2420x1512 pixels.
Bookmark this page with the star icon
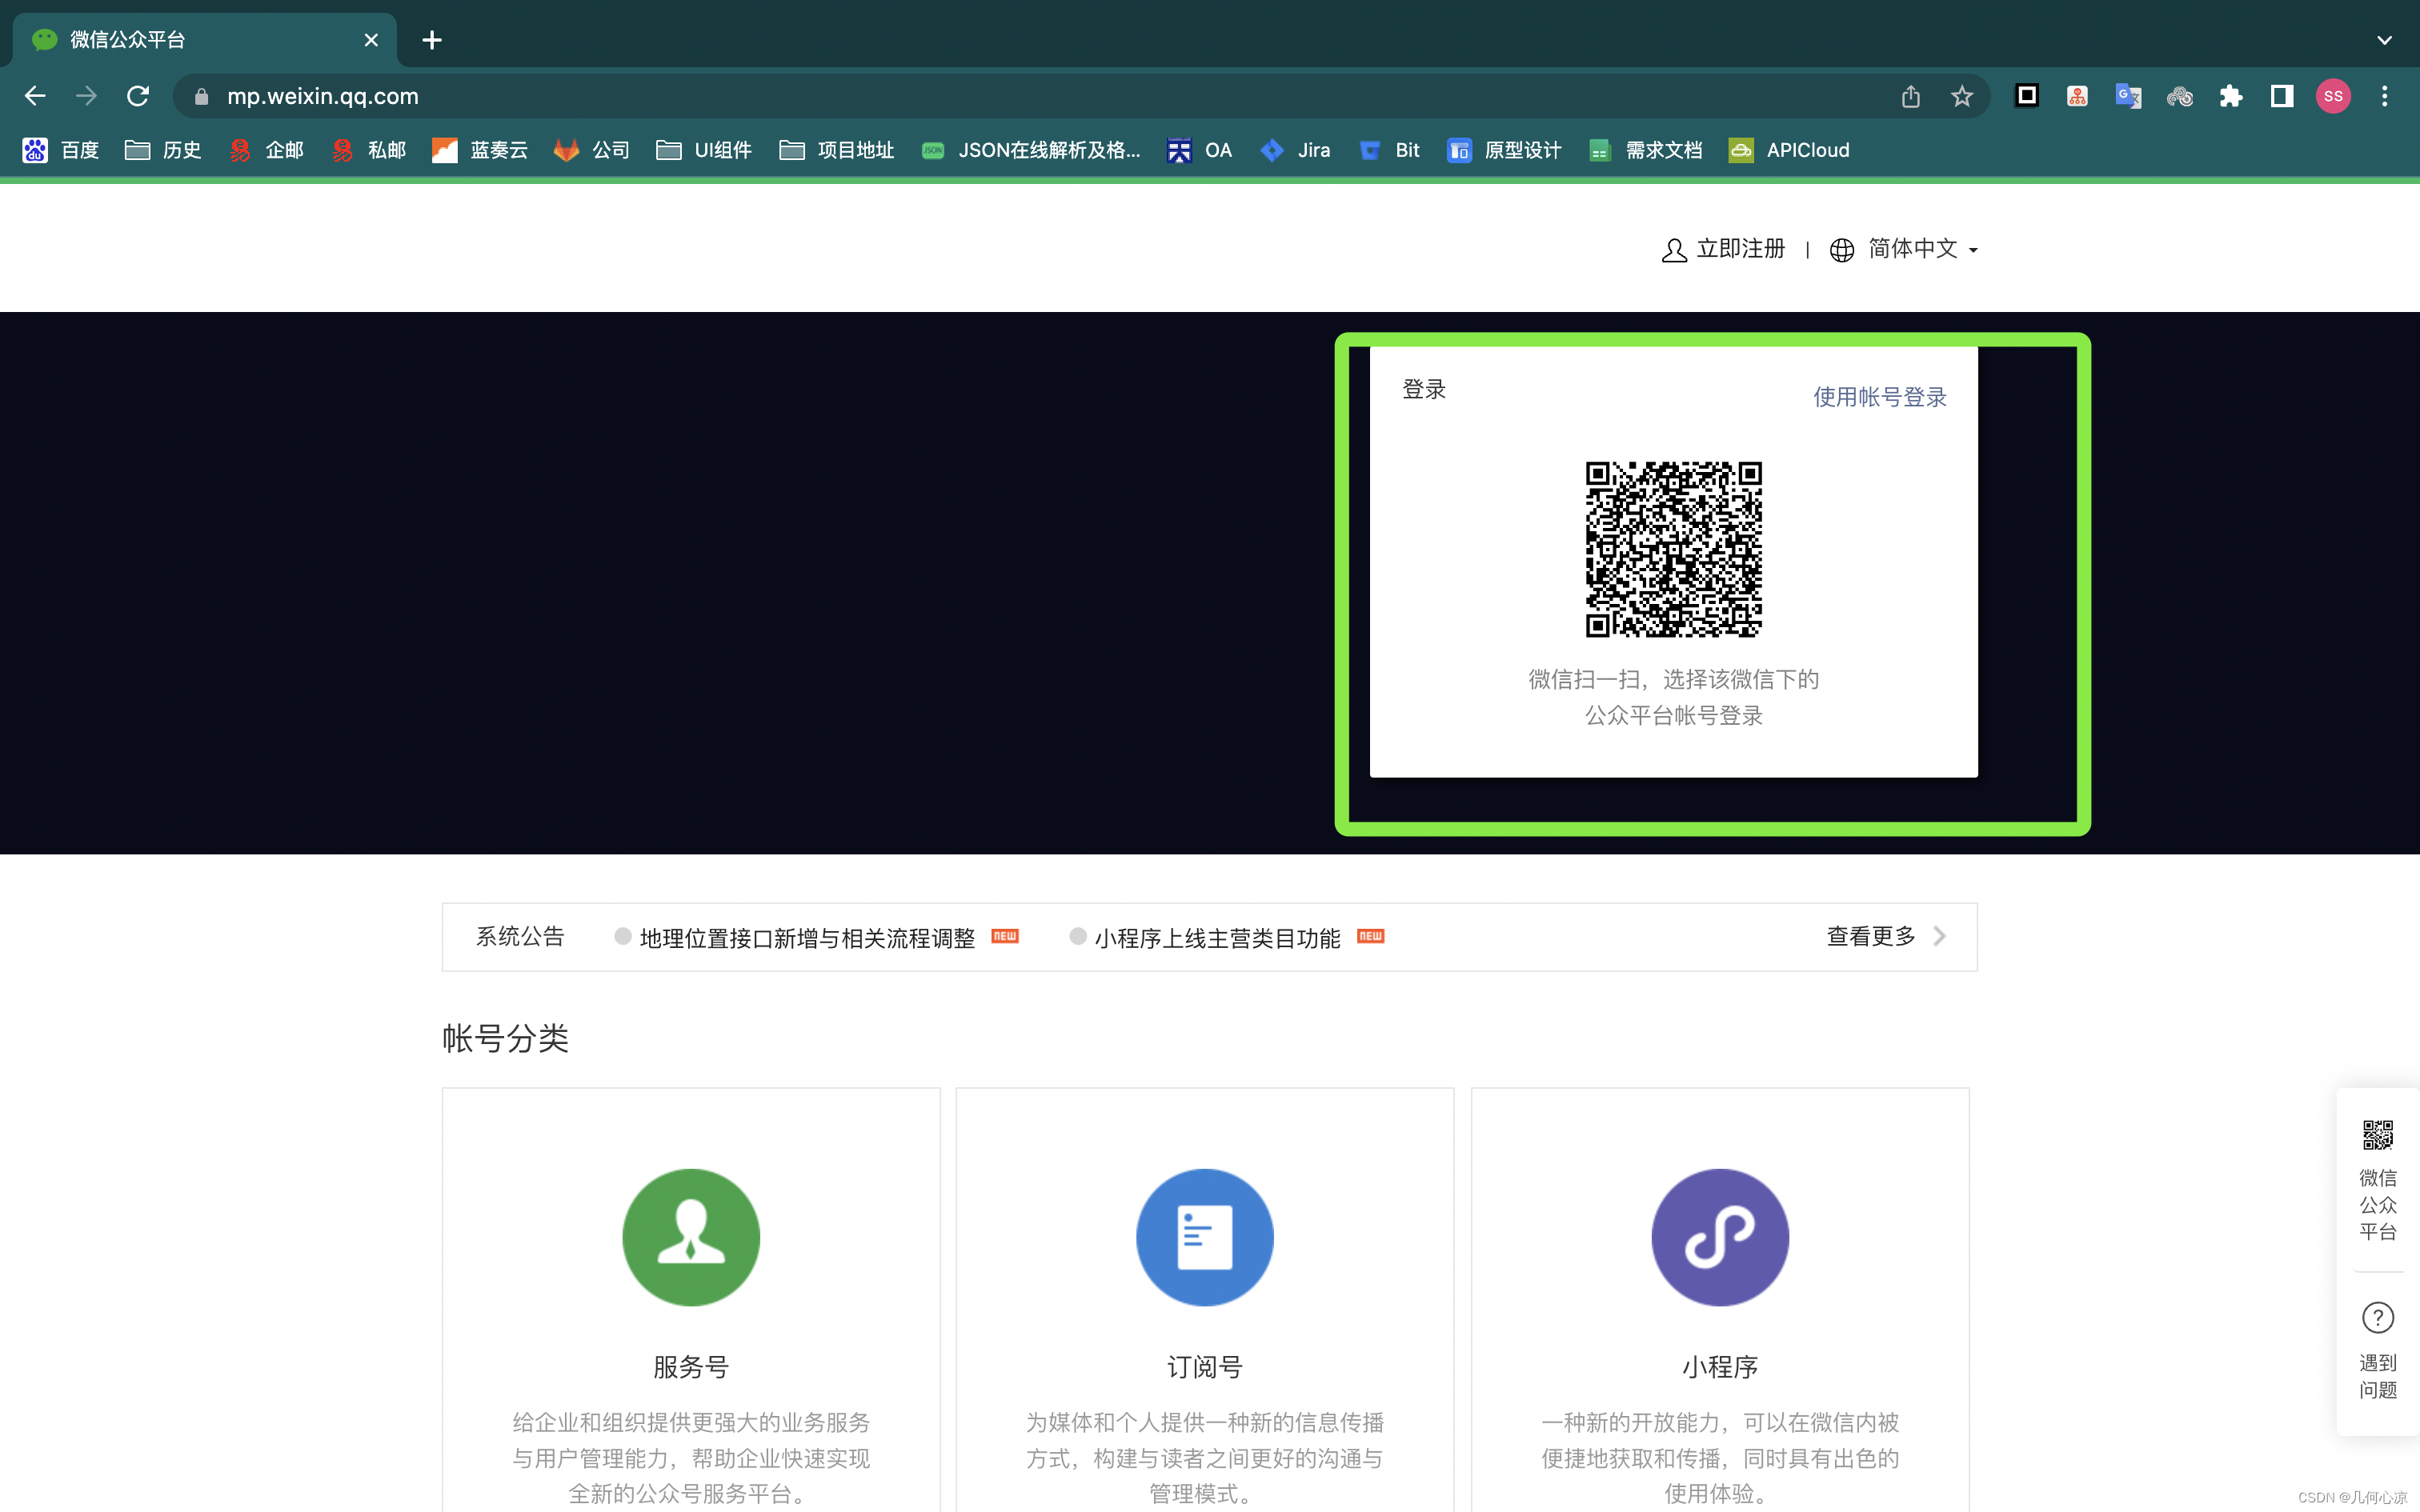[1962, 96]
